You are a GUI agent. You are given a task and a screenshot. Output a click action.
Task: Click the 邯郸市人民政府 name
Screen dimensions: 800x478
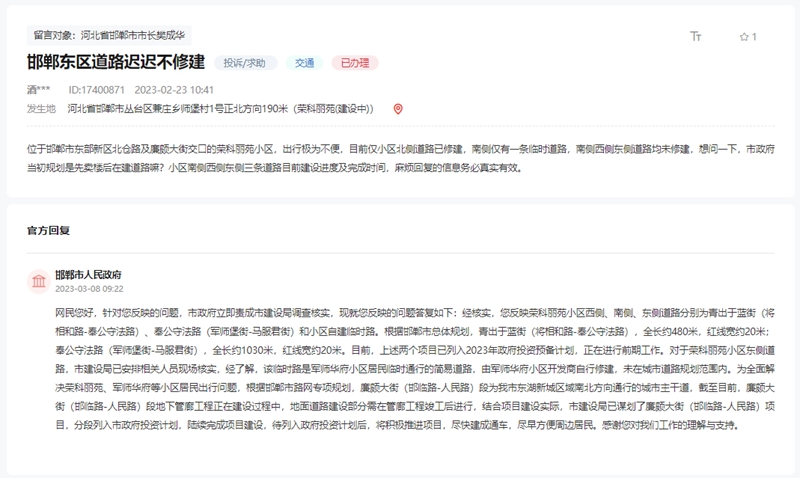(x=88, y=274)
